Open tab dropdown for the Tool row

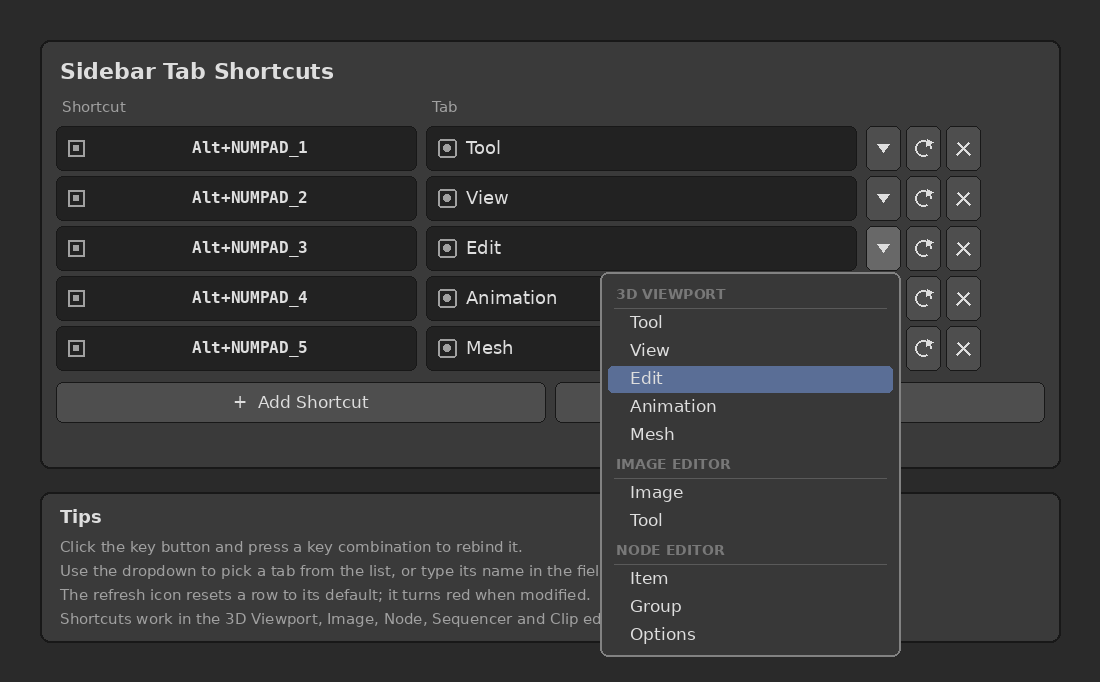pos(883,148)
